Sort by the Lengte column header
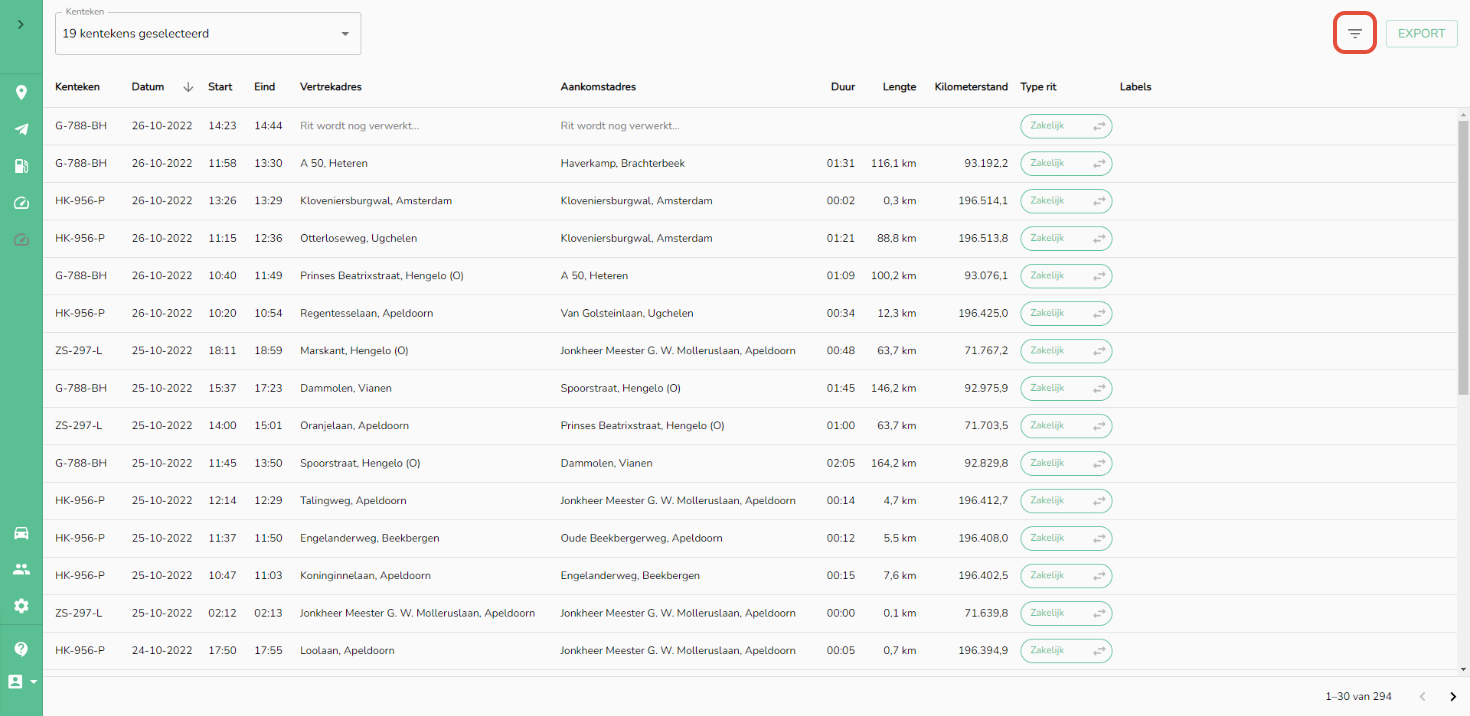The image size is (1470, 716). [x=899, y=87]
